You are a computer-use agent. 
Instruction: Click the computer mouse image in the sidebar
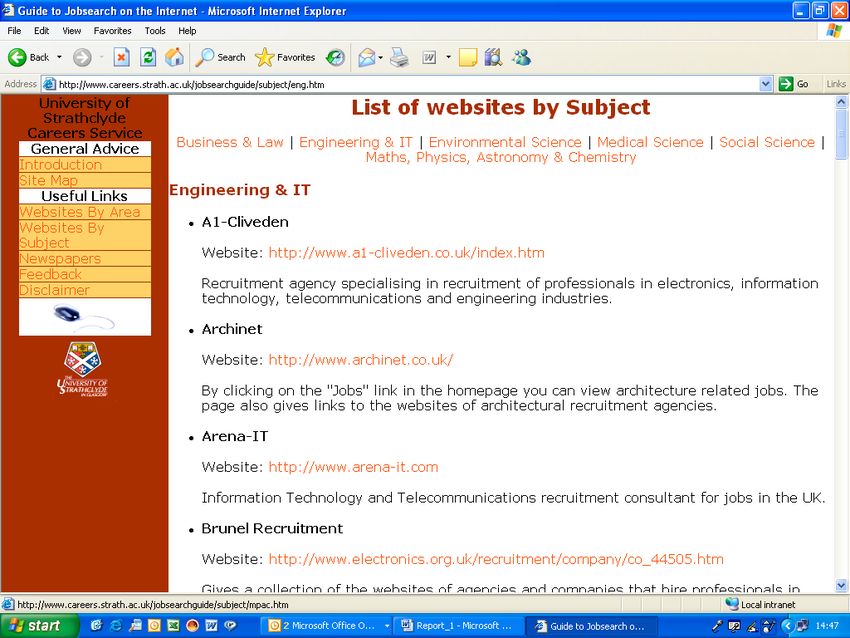click(x=85, y=317)
